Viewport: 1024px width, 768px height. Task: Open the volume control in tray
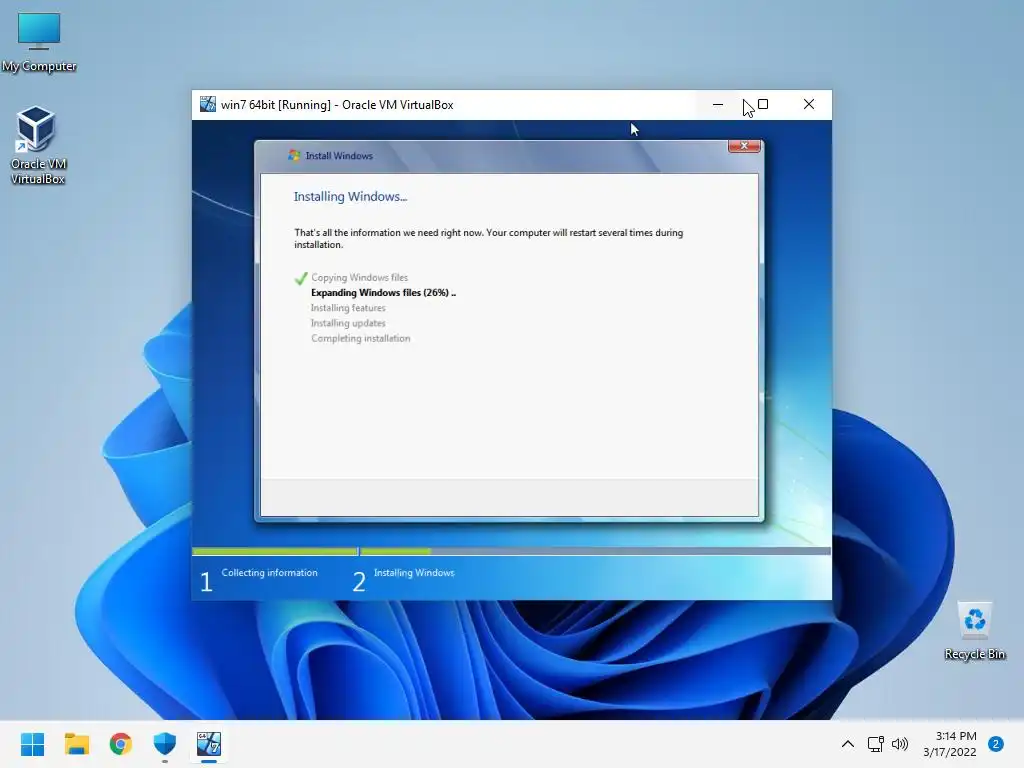click(900, 744)
